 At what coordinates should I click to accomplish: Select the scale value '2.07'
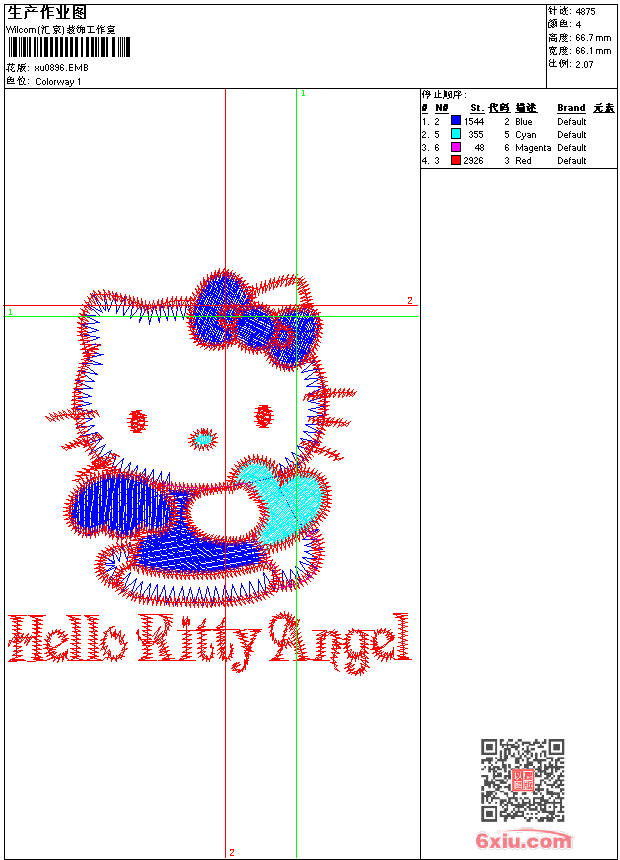[x=584, y=65]
